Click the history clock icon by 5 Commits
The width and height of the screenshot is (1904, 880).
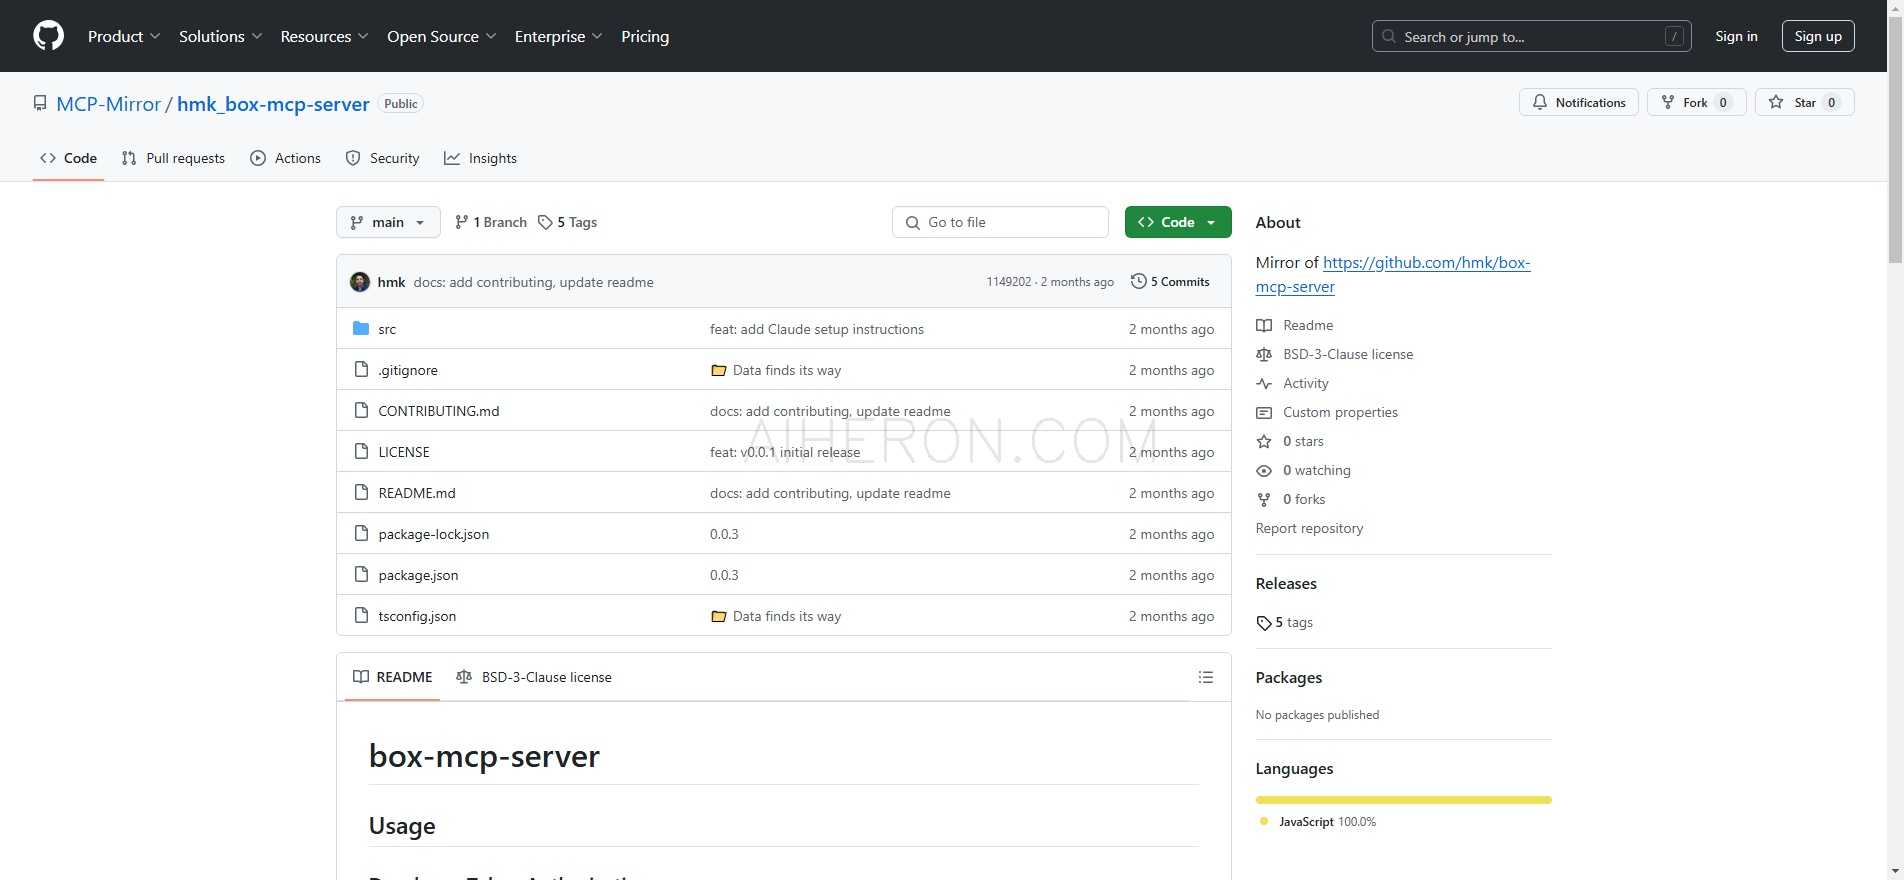tap(1138, 281)
